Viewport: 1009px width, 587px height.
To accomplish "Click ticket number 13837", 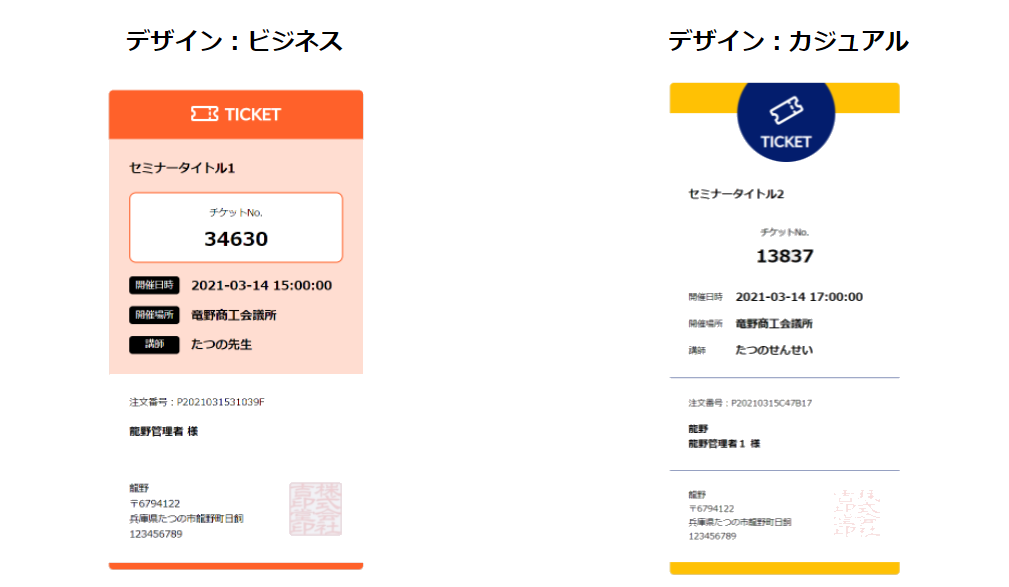I will tap(784, 256).
